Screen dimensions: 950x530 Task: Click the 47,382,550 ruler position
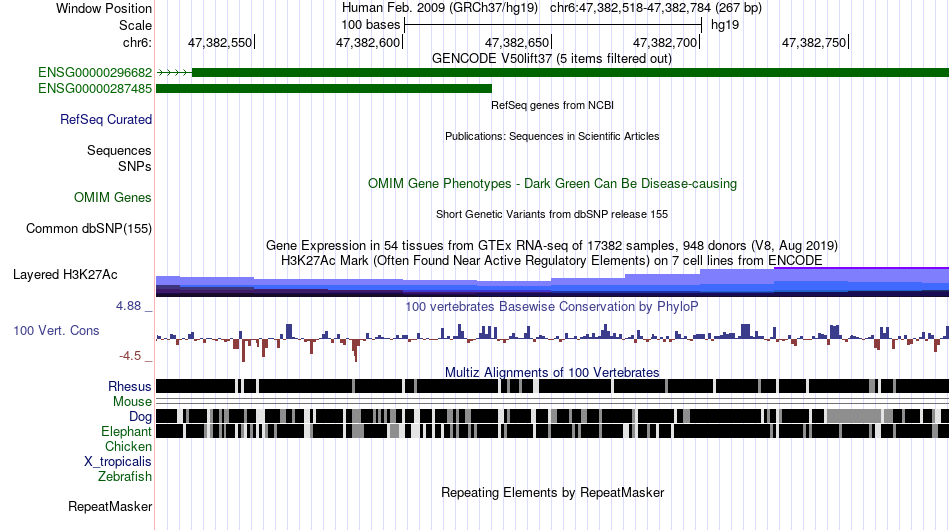[221, 42]
